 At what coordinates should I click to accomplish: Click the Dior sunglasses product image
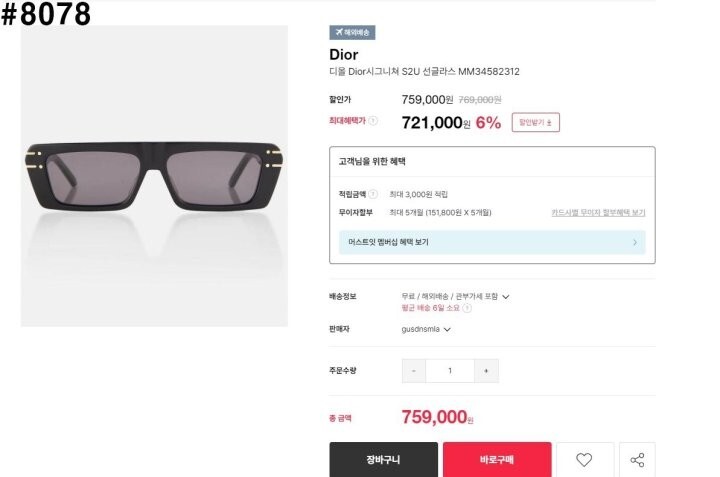pyautogui.click(x=154, y=176)
